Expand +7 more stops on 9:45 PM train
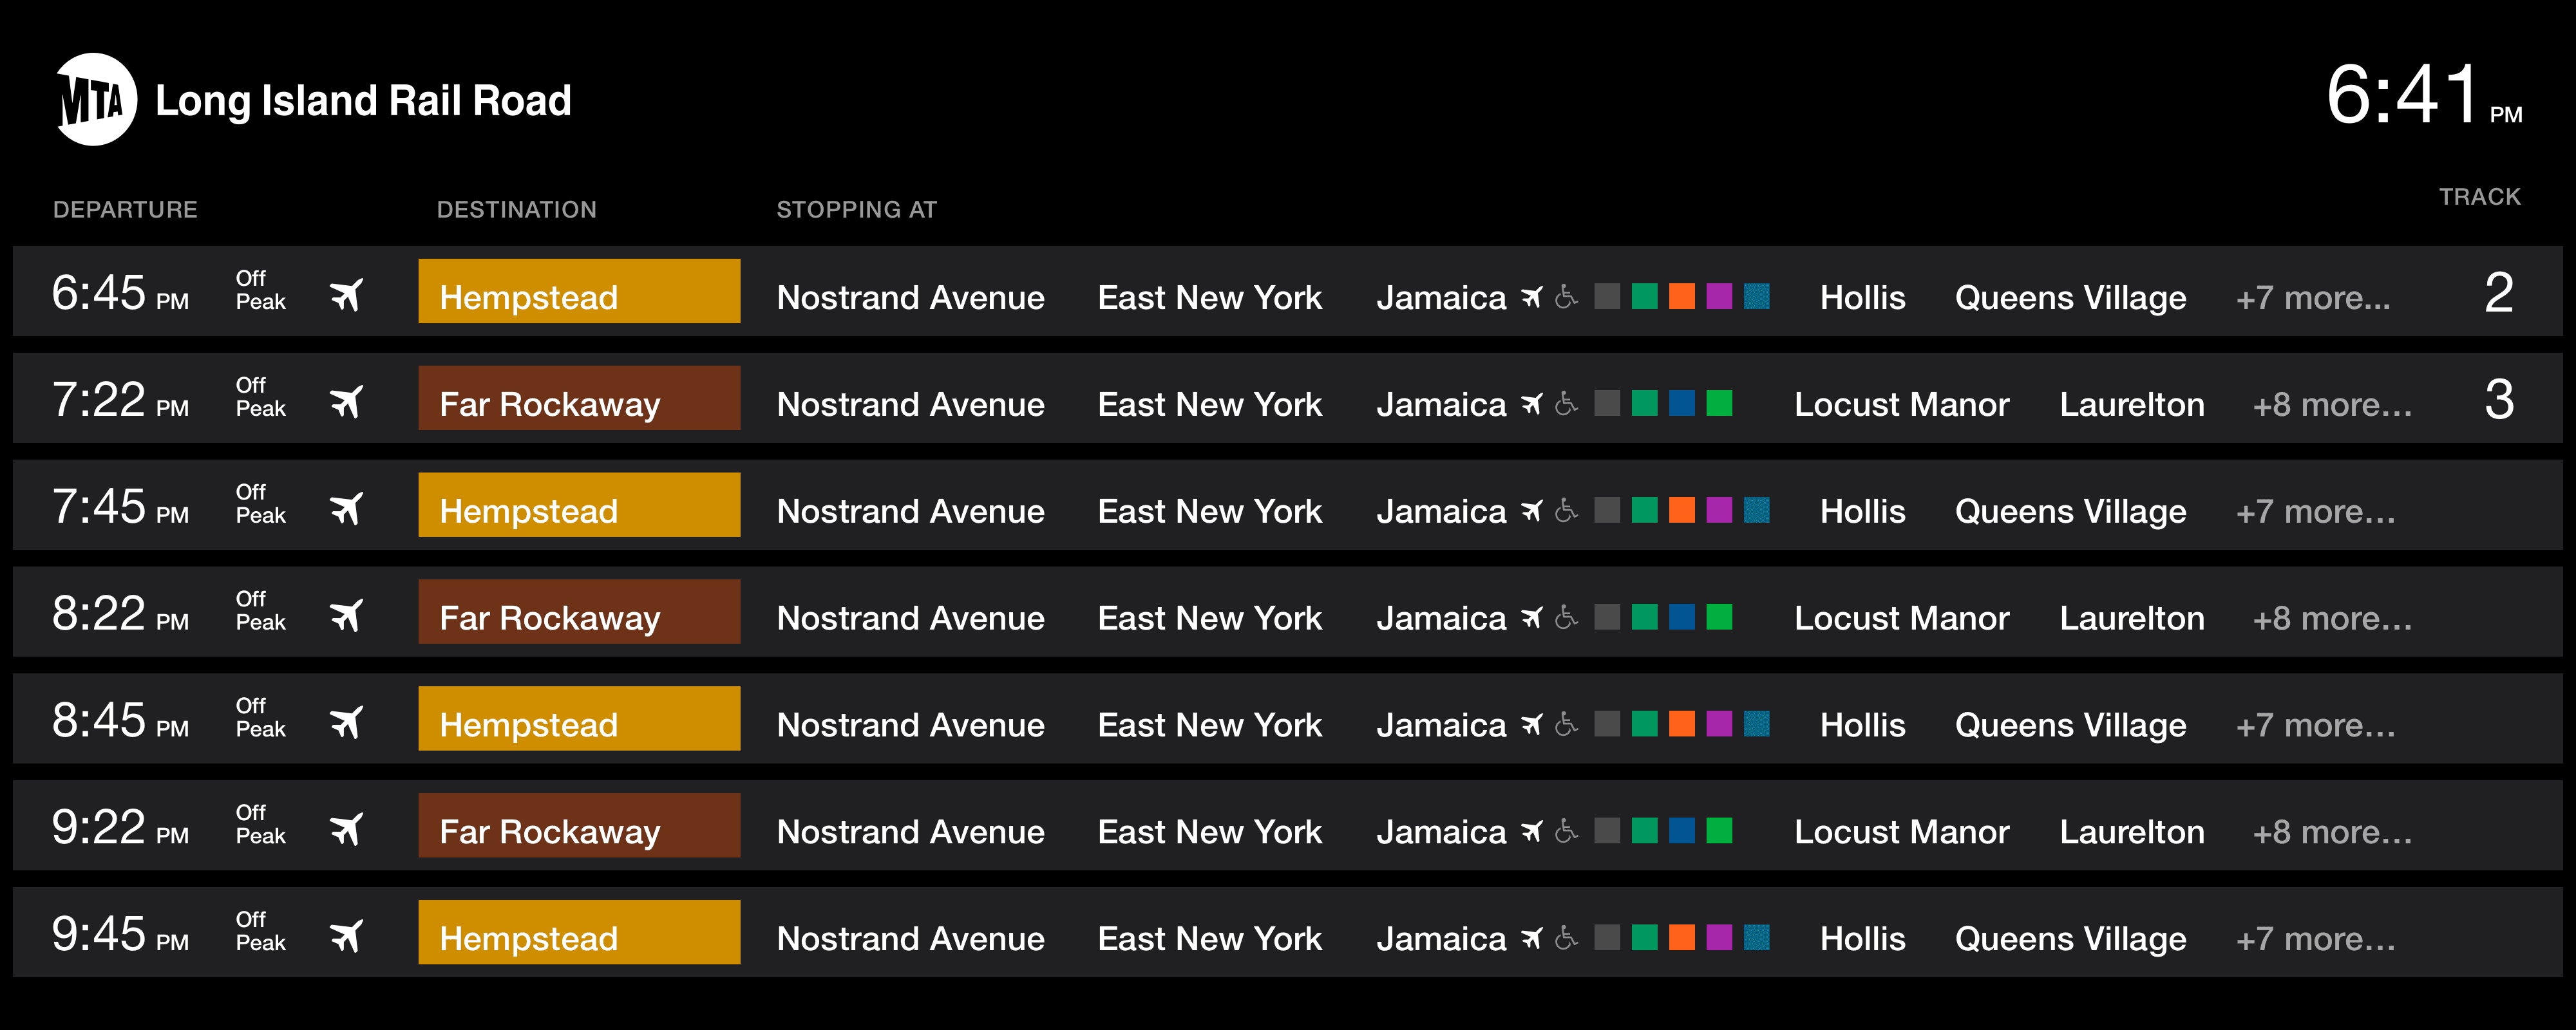Image resolution: width=2576 pixels, height=1030 pixels. (2315, 939)
